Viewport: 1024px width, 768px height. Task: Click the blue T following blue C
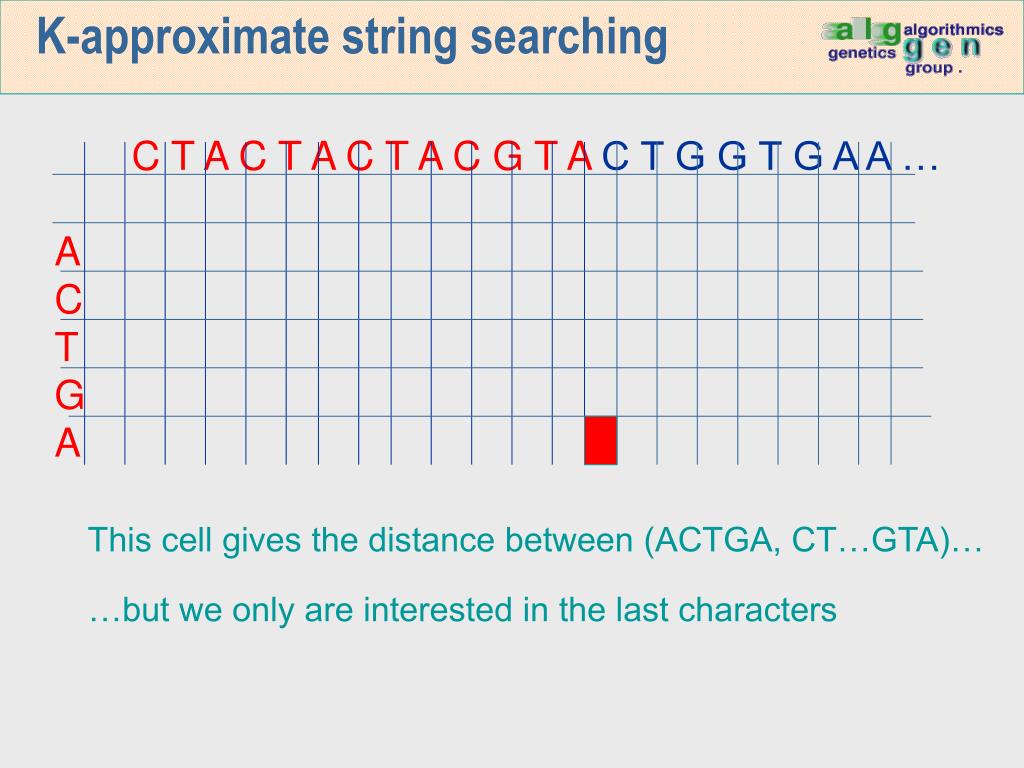652,157
